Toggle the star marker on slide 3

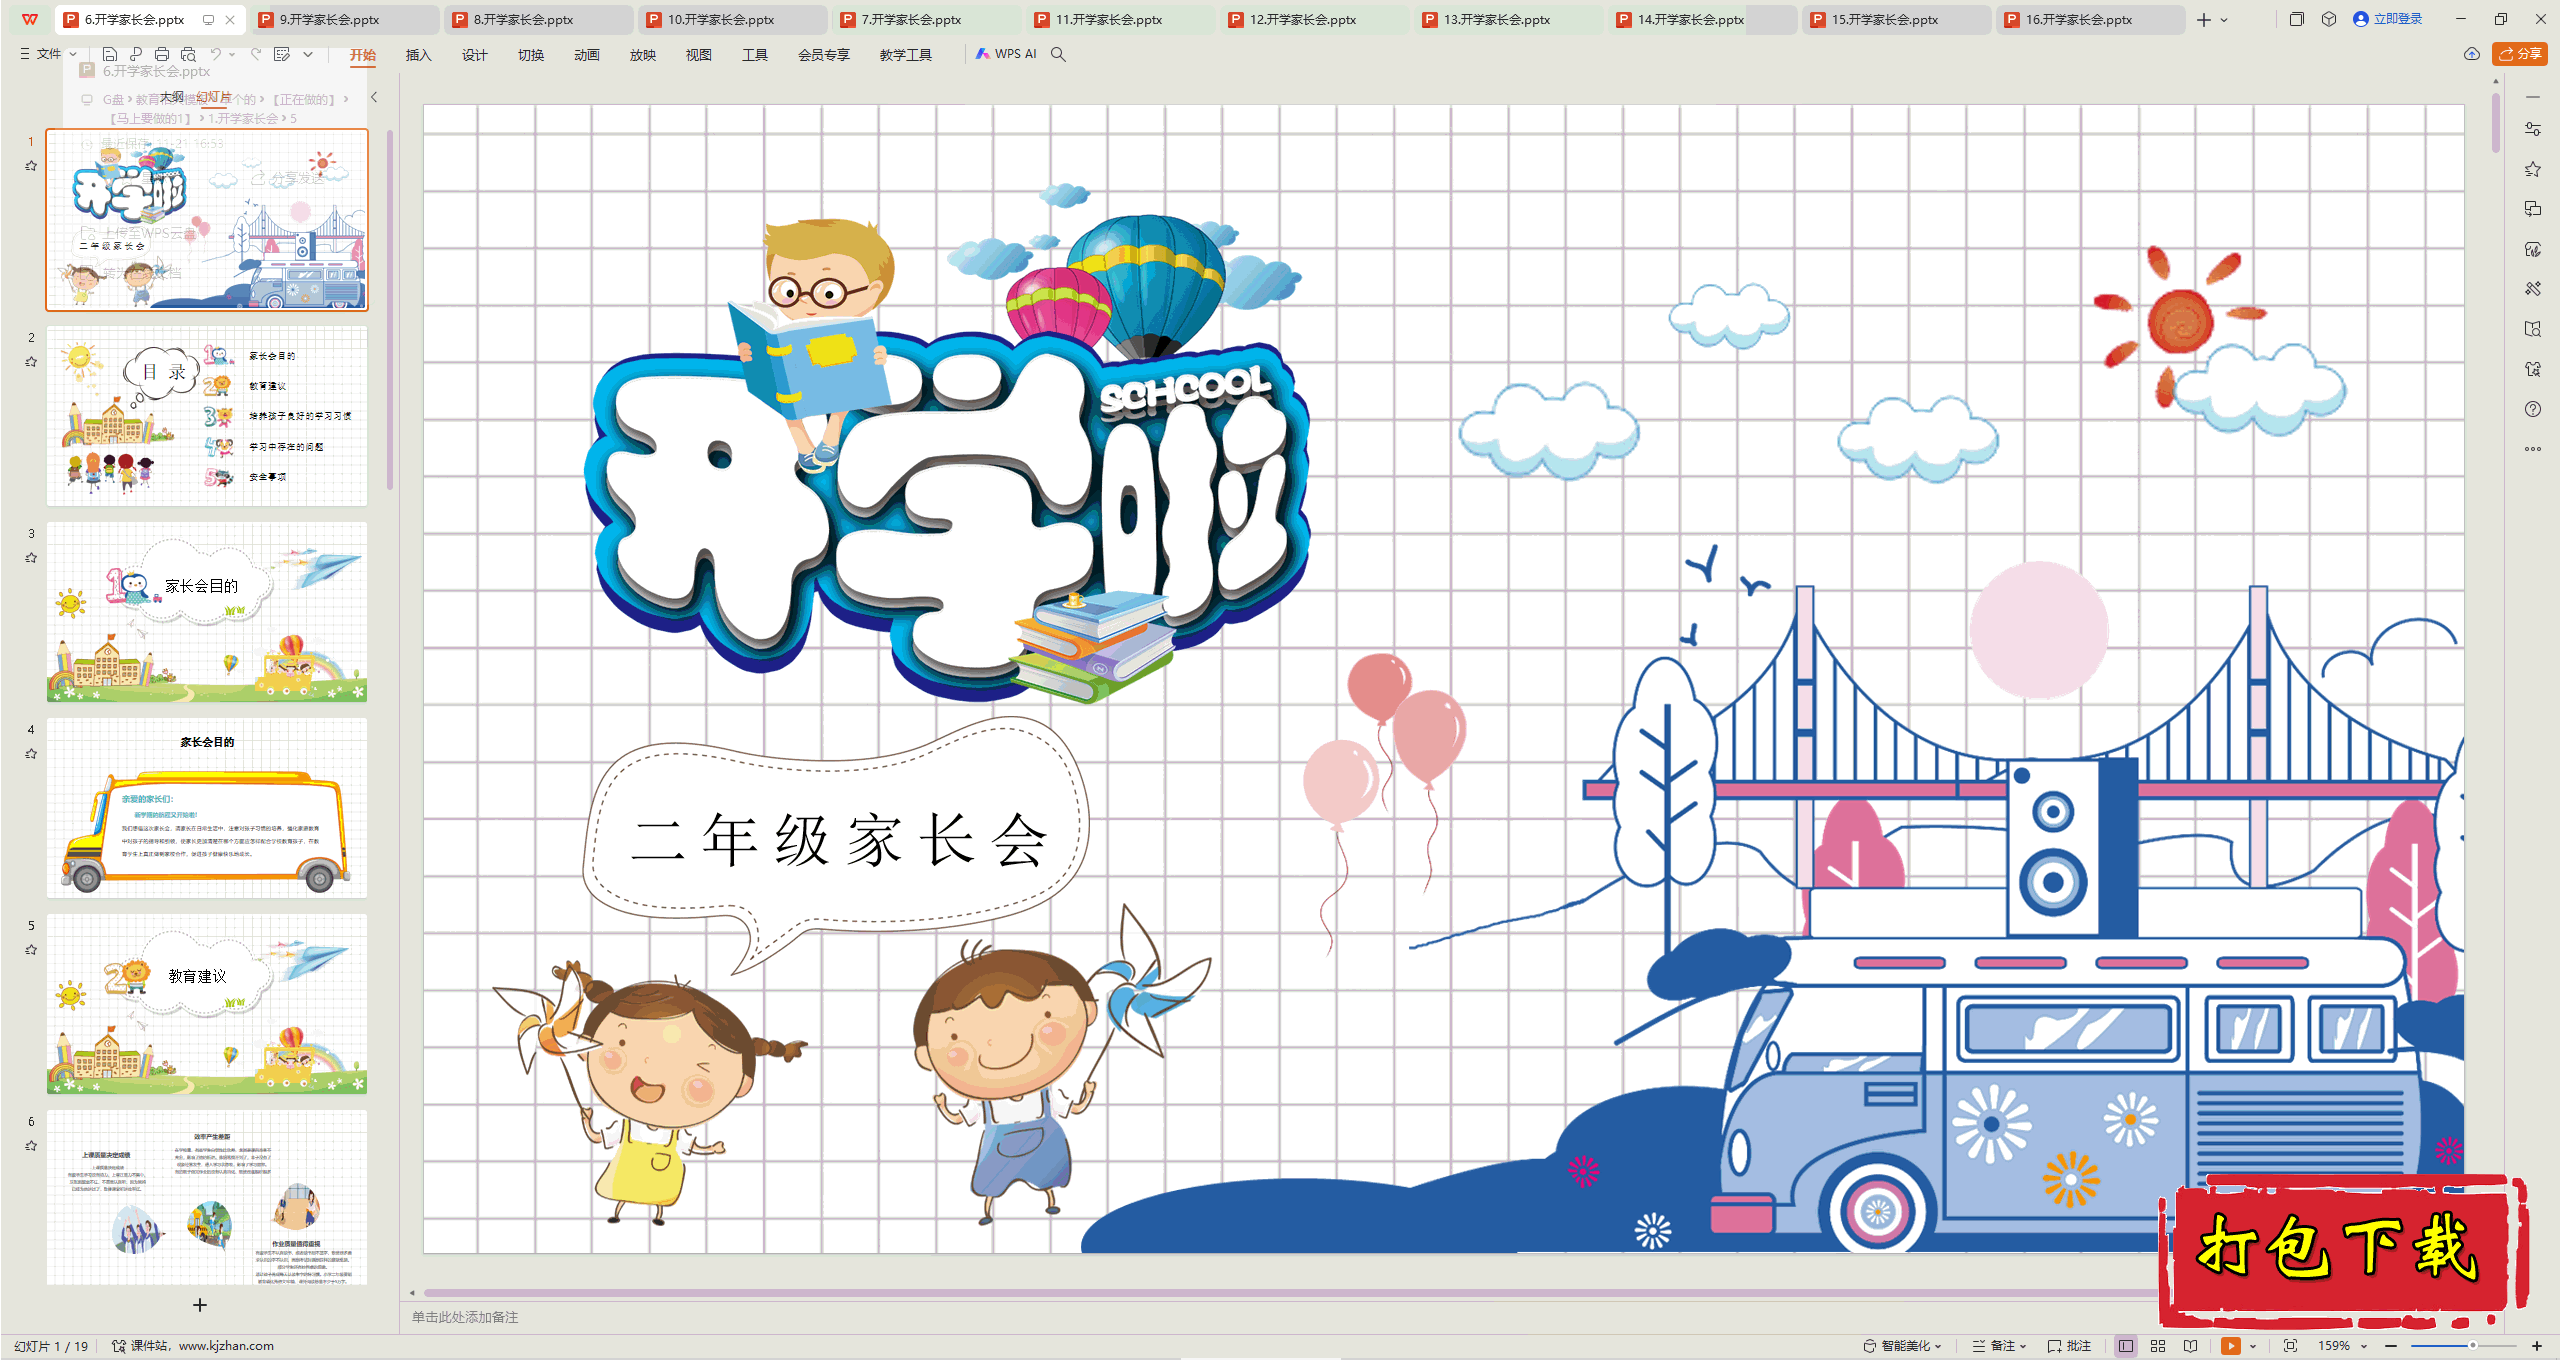(31, 558)
